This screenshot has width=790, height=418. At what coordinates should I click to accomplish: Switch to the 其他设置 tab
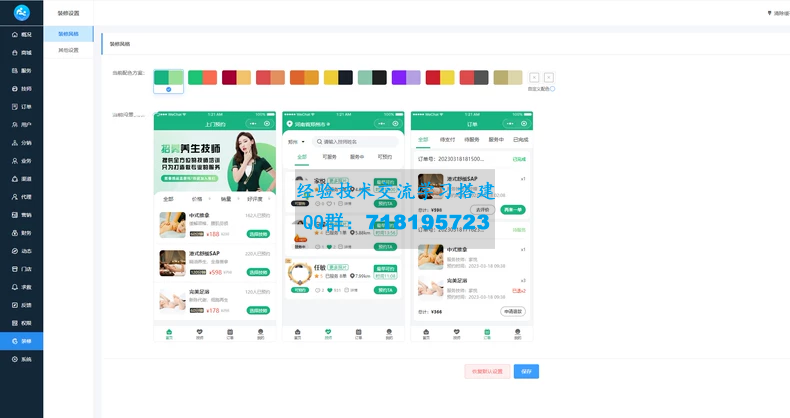click(x=69, y=49)
